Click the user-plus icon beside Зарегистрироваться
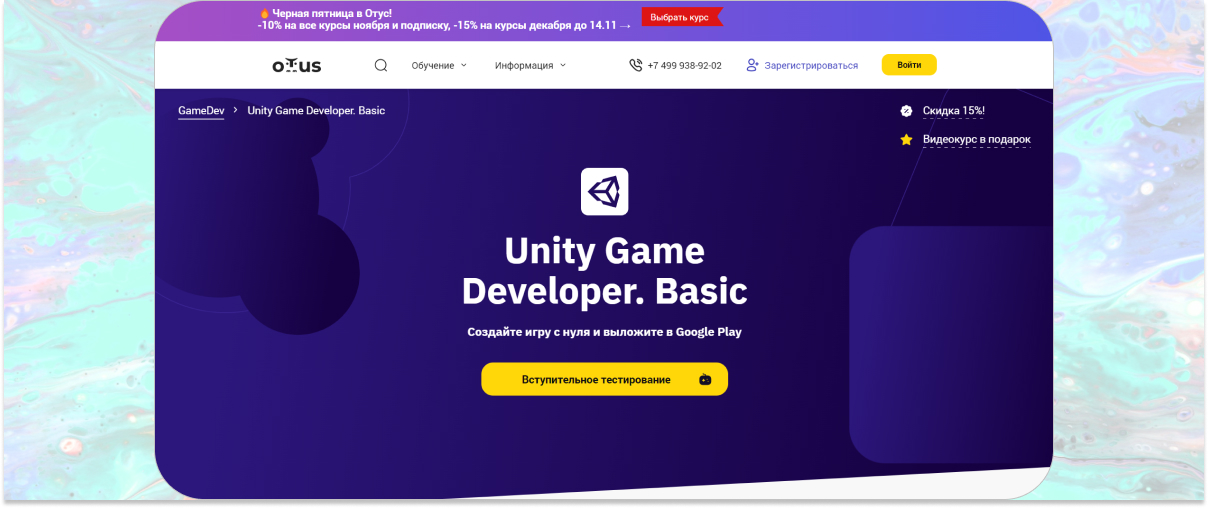Image resolution: width=1208 pixels, height=508 pixels. pos(753,66)
